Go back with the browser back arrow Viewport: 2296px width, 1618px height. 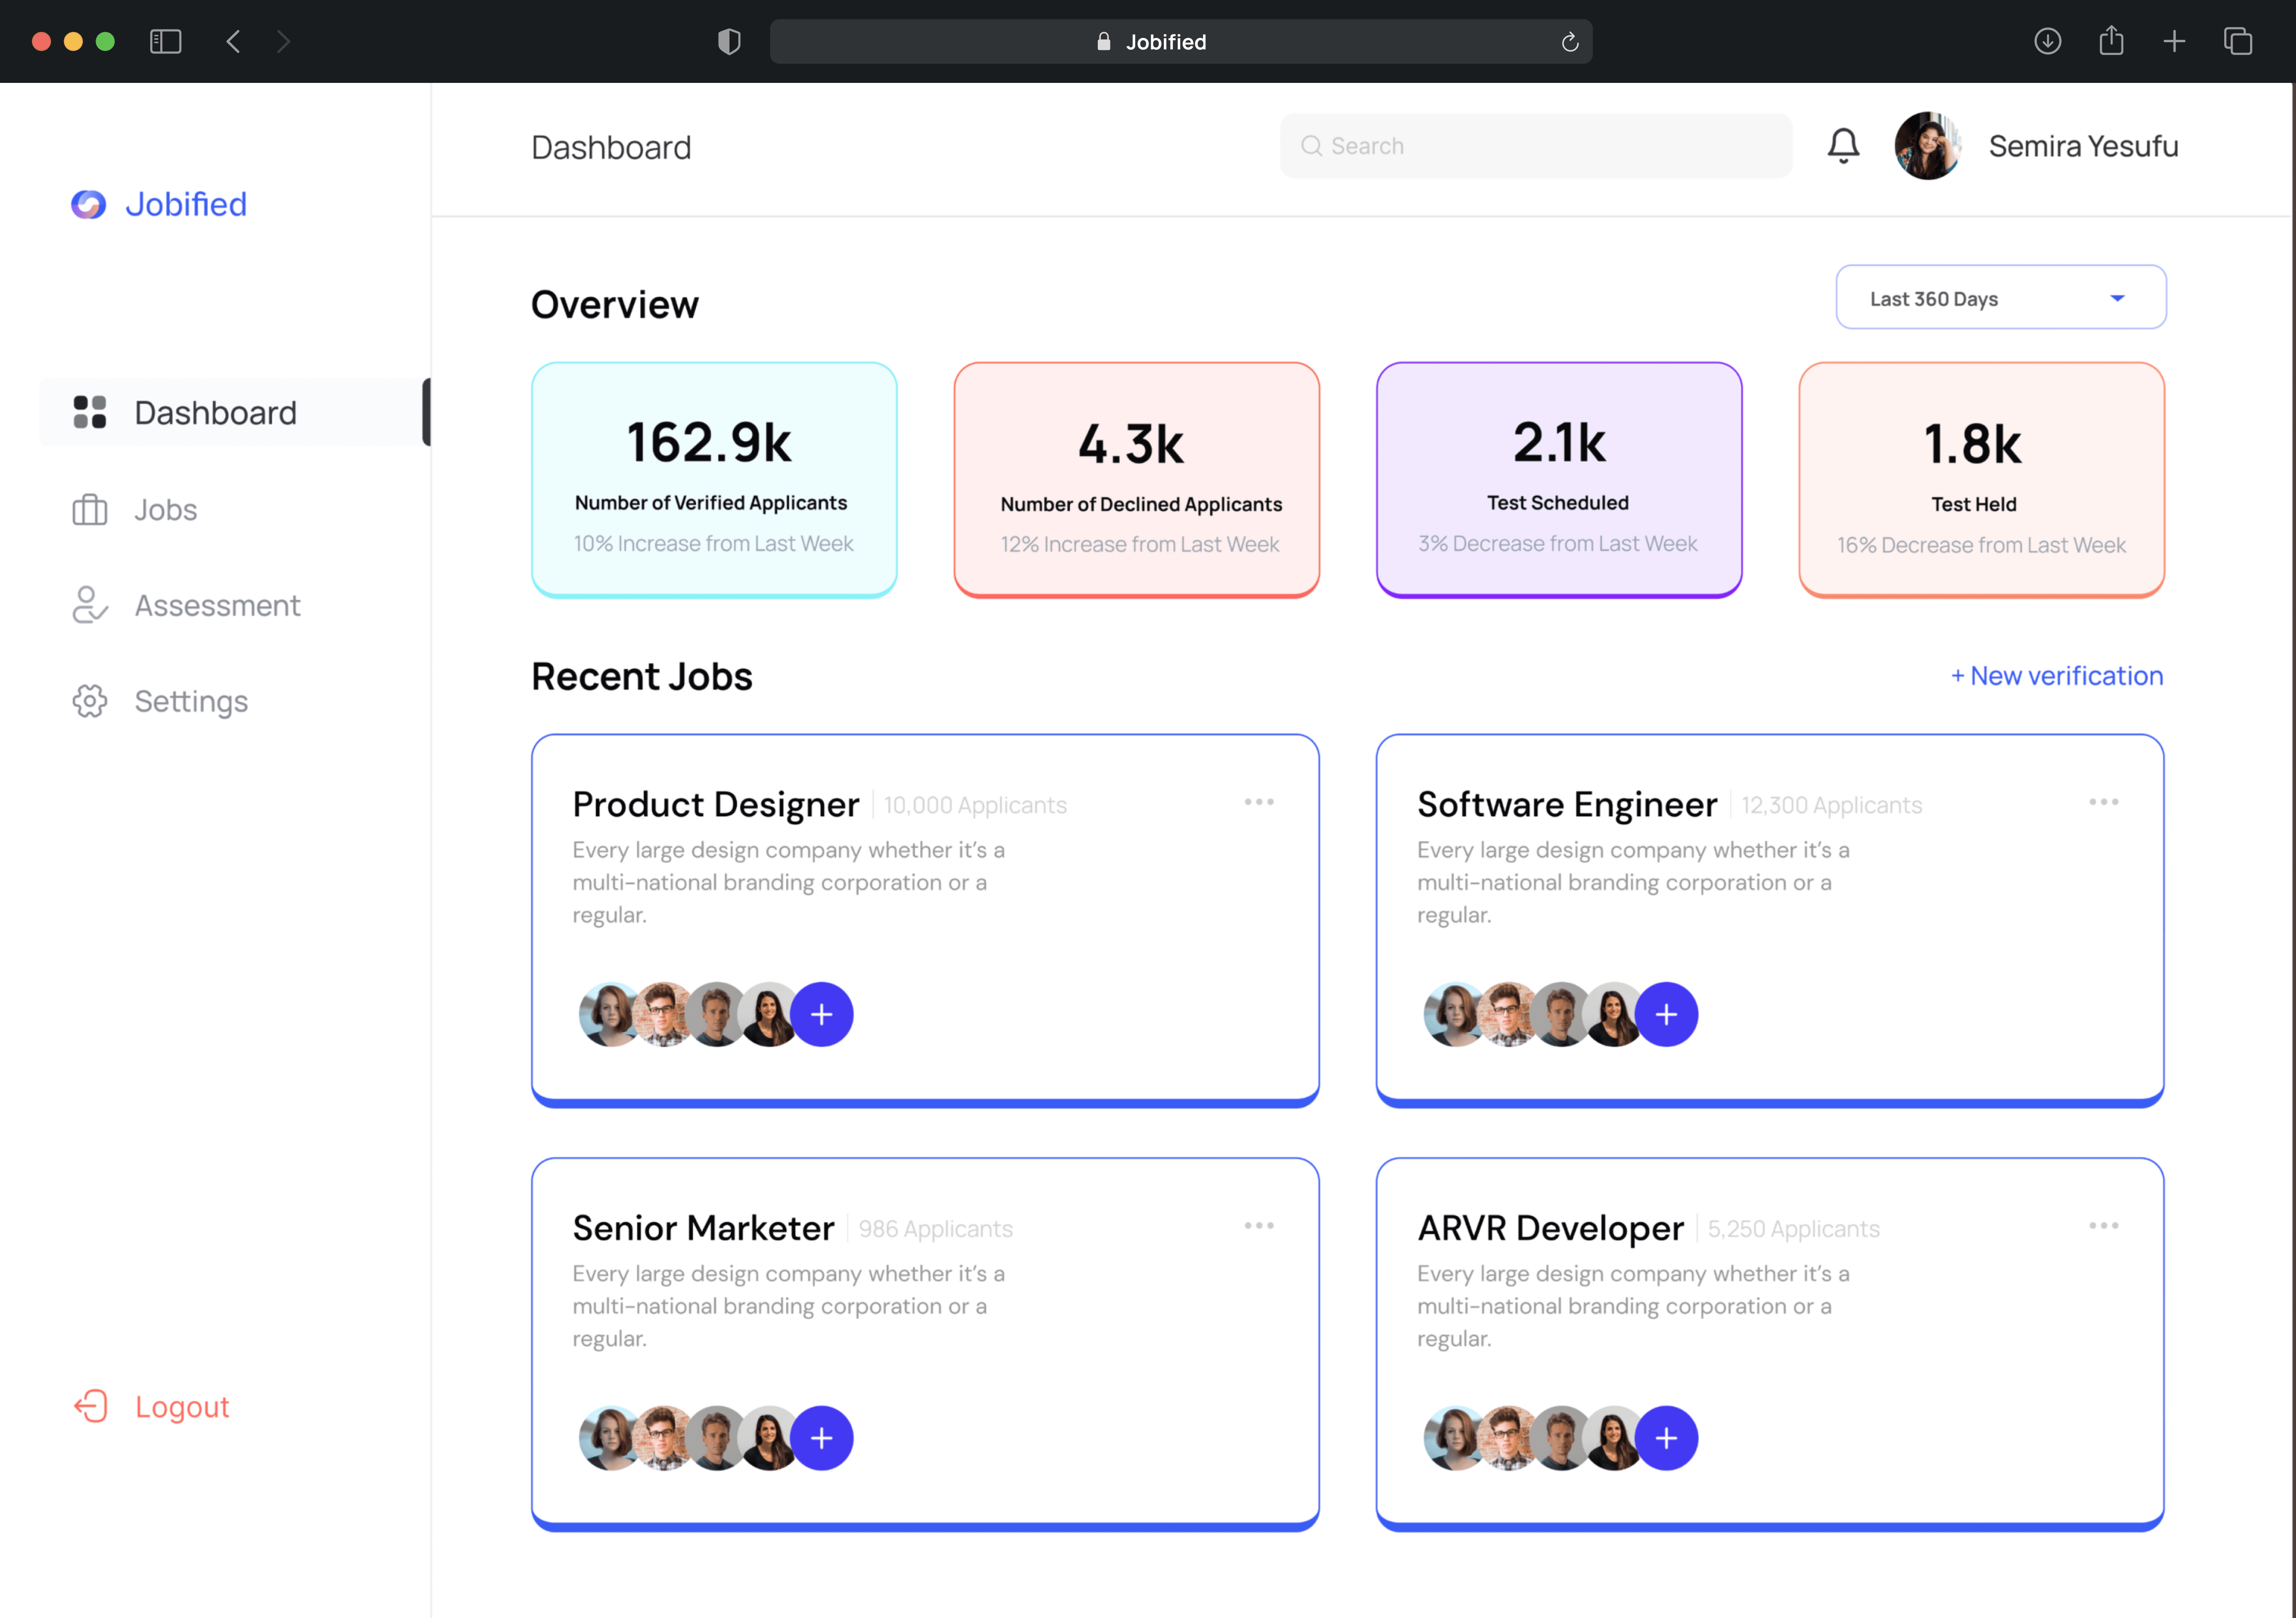point(233,41)
